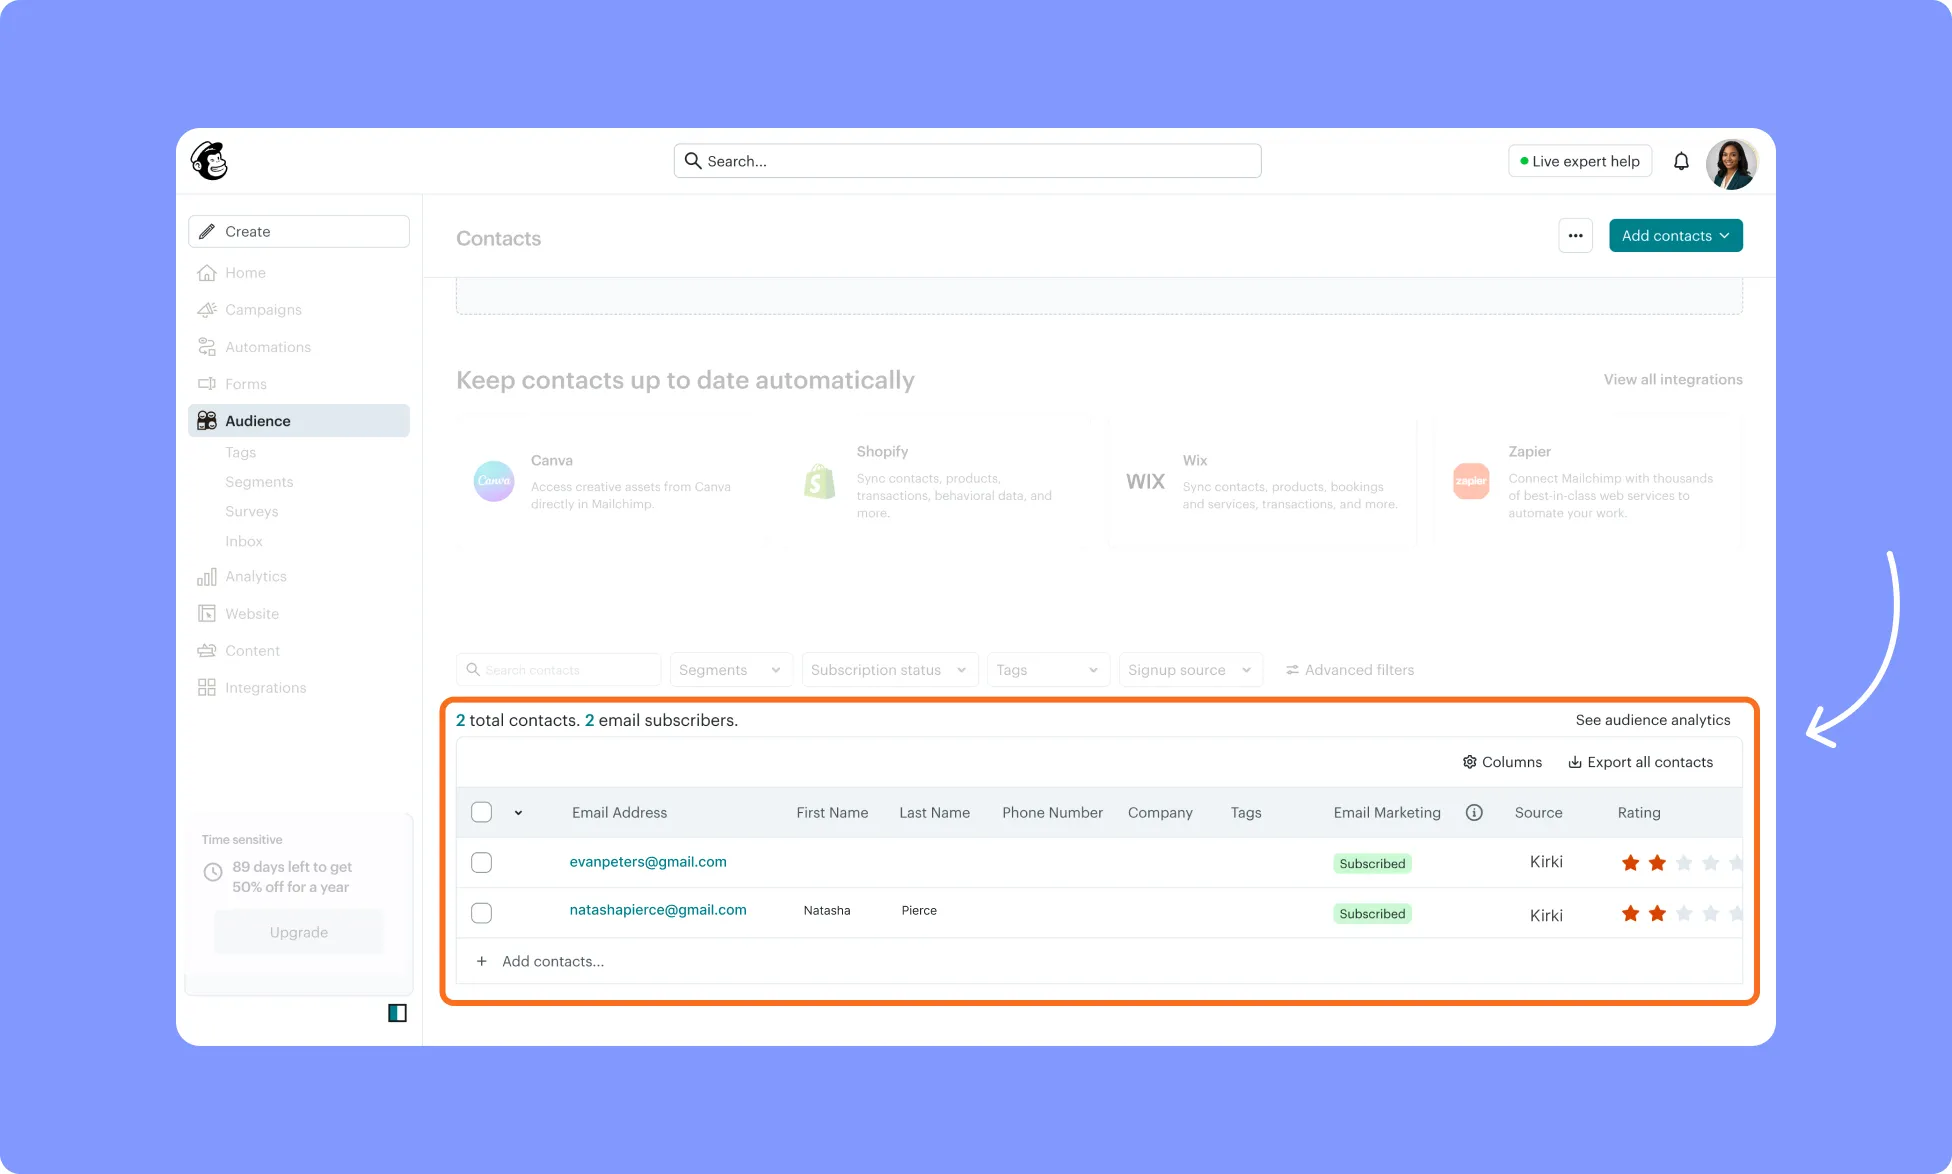Open Surveys under Audience
Viewport: 1952px width, 1174px height.
pyautogui.click(x=251, y=511)
